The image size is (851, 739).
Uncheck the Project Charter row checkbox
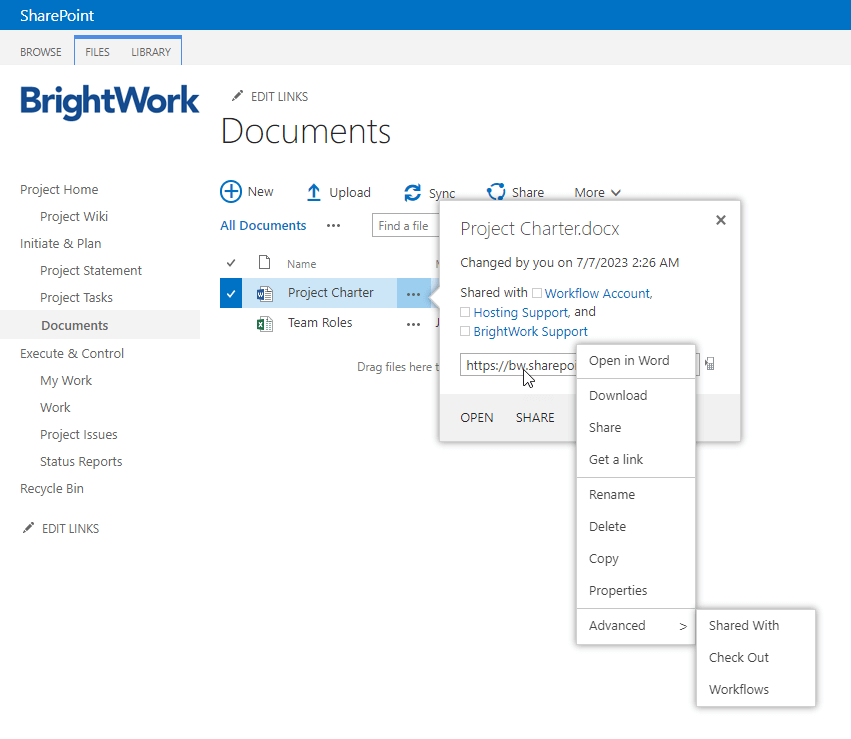(231, 294)
